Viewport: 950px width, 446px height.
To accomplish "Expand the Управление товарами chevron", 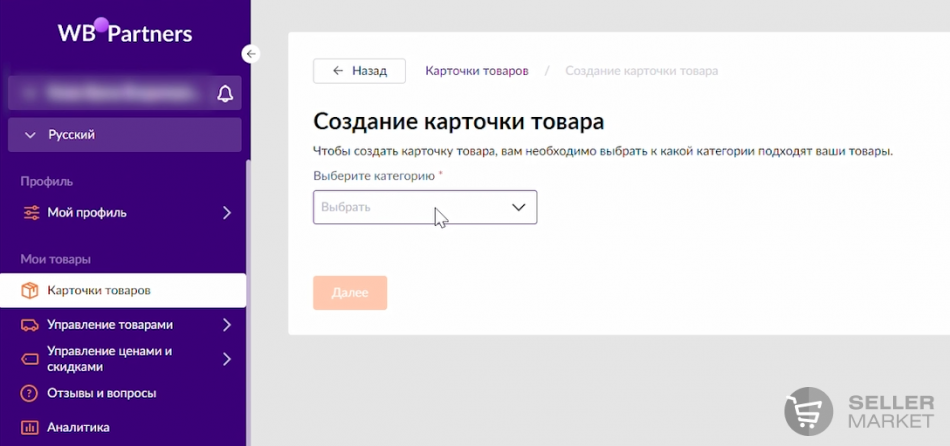I will point(227,325).
